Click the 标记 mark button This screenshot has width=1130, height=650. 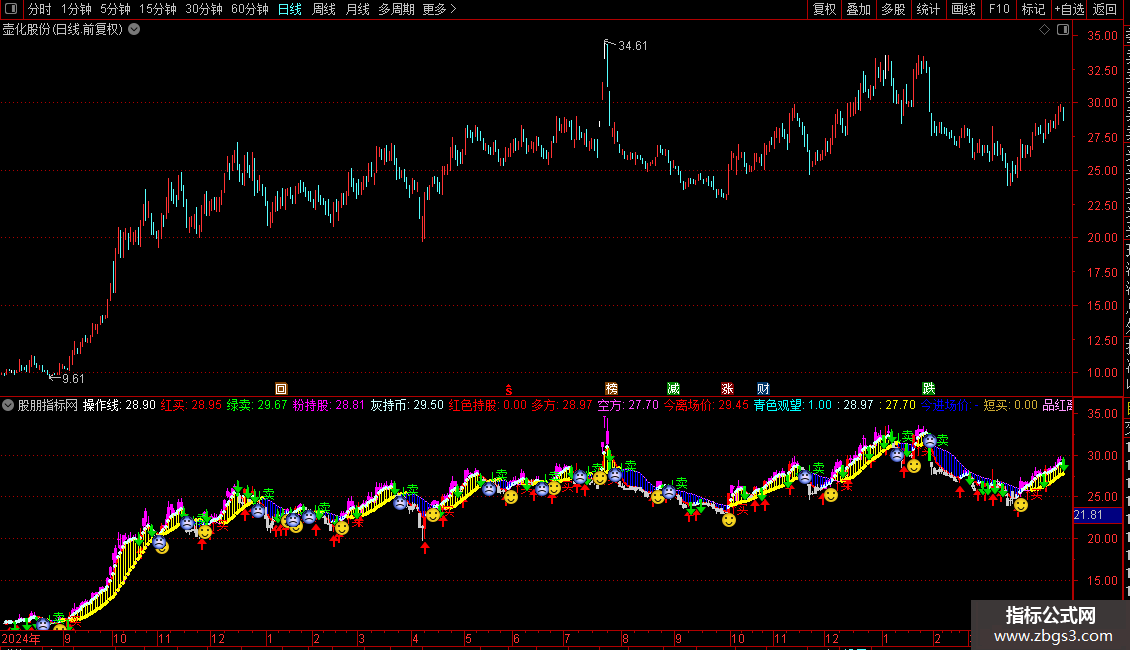click(x=1033, y=9)
